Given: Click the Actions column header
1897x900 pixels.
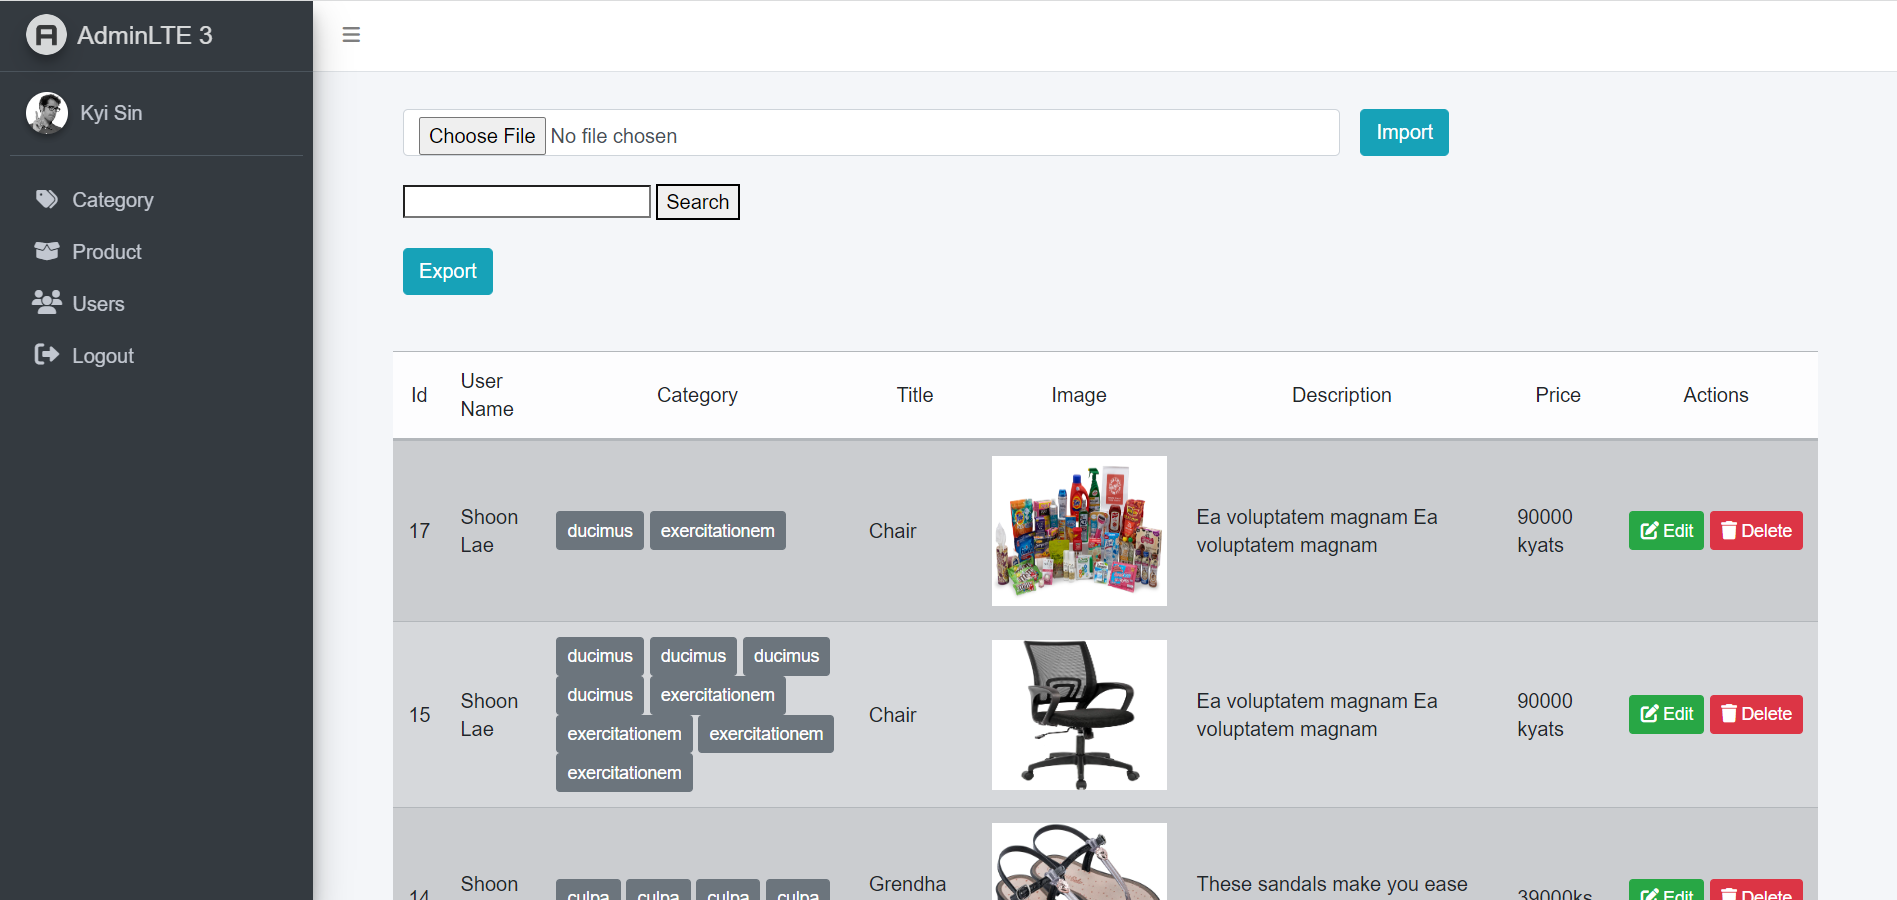Looking at the screenshot, I should [x=1716, y=395].
